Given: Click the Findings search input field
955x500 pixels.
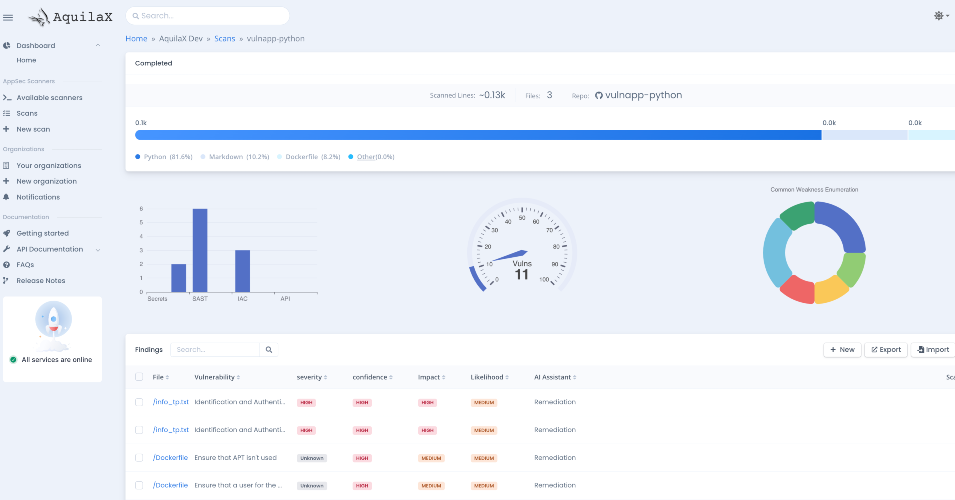Looking at the screenshot, I should click(x=216, y=350).
